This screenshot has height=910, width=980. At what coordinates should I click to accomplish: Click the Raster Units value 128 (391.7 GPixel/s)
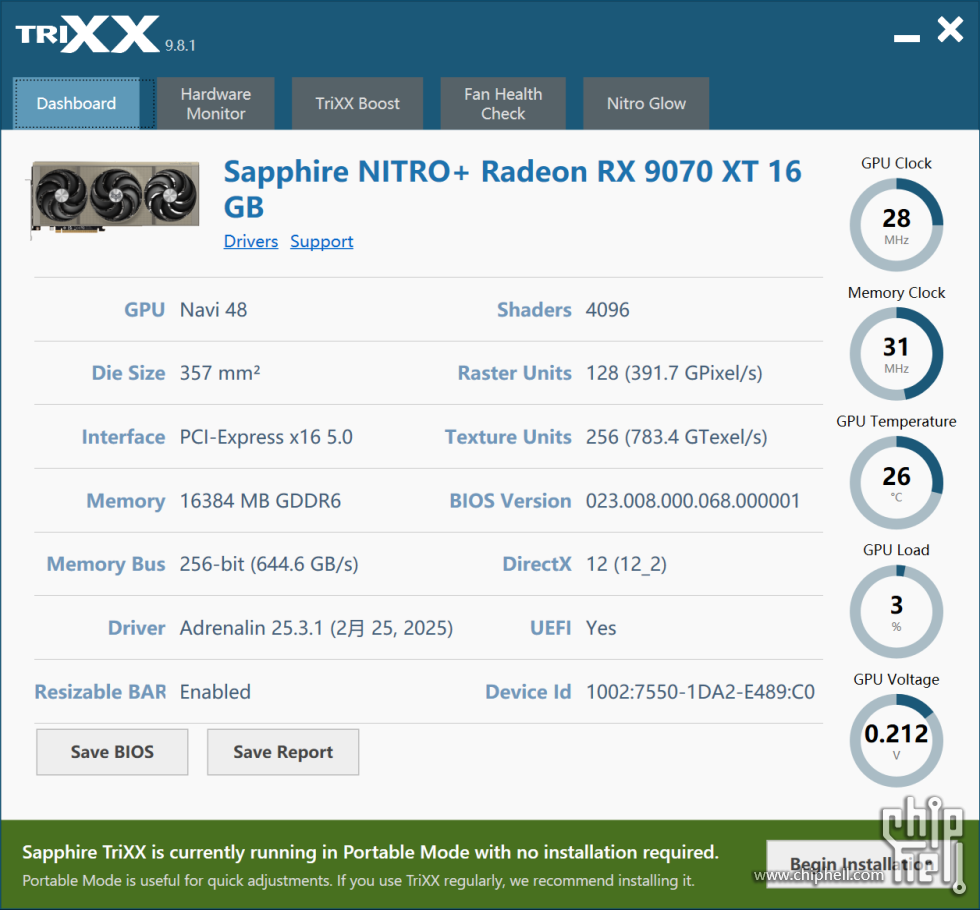674,373
